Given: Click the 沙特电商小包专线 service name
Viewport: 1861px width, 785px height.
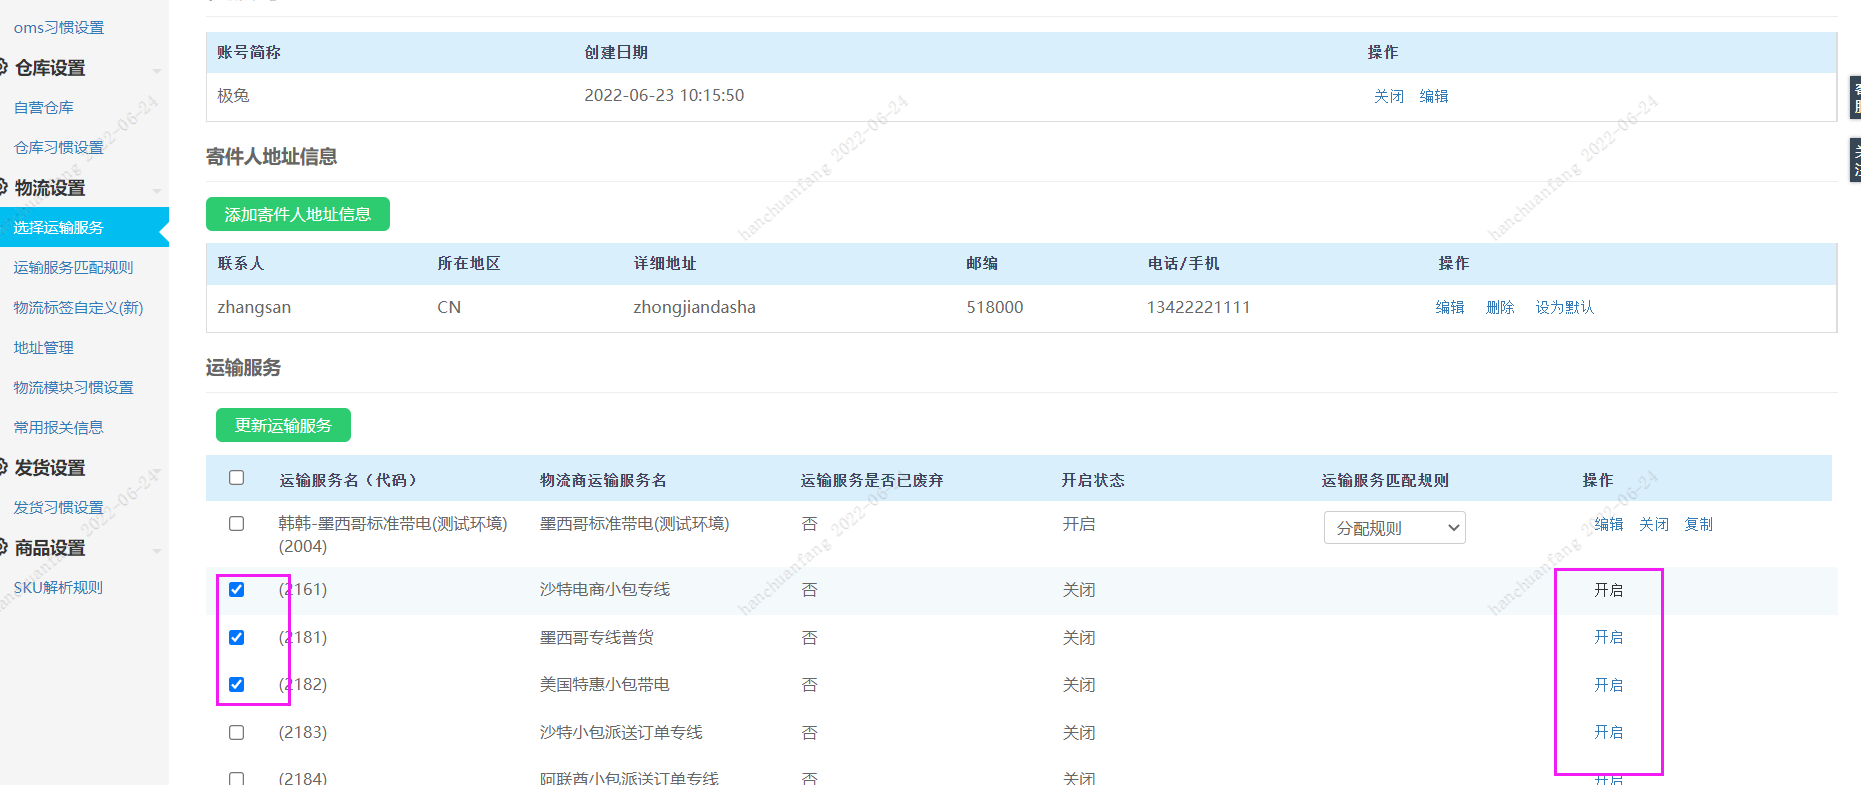Looking at the screenshot, I should click(x=605, y=590).
